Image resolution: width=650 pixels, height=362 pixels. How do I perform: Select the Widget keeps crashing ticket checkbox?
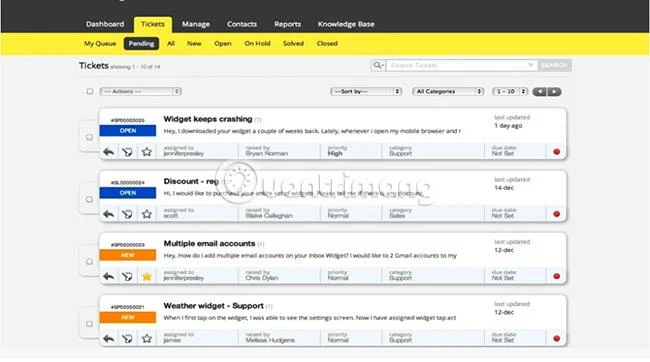[89, 137]
